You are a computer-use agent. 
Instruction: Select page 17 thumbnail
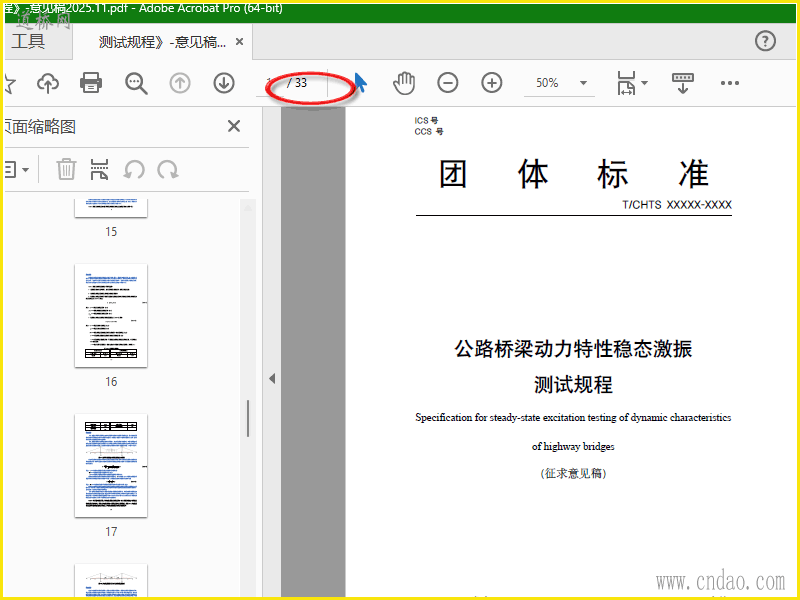click(x=111, y=465)
